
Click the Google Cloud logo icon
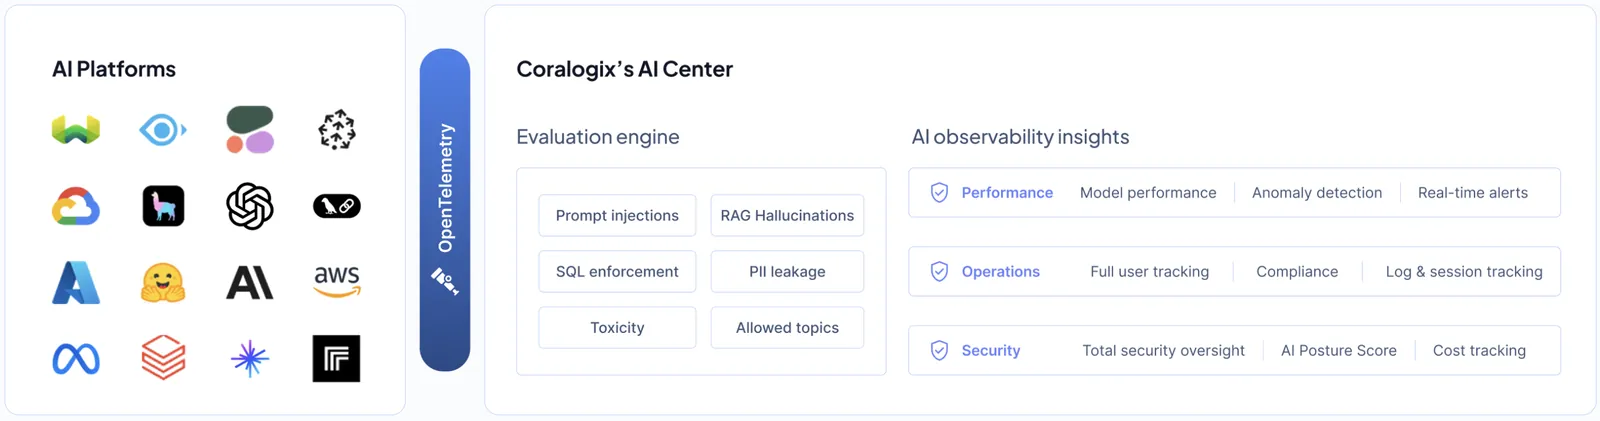(76, 207)
